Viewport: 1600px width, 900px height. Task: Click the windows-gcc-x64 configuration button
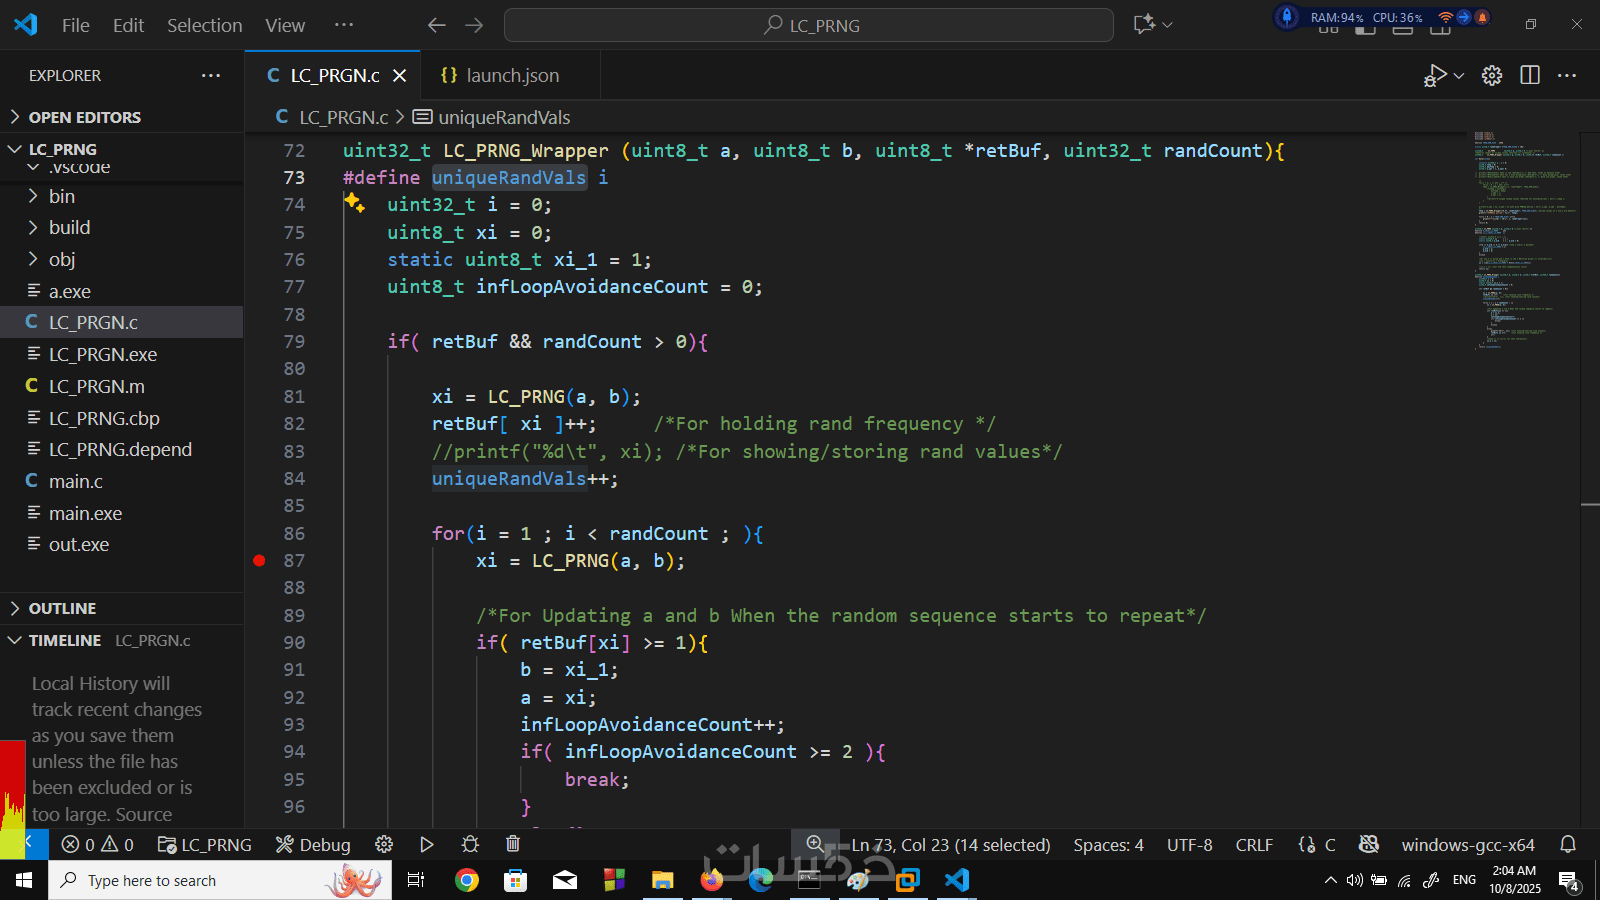tap(1467, 845)
